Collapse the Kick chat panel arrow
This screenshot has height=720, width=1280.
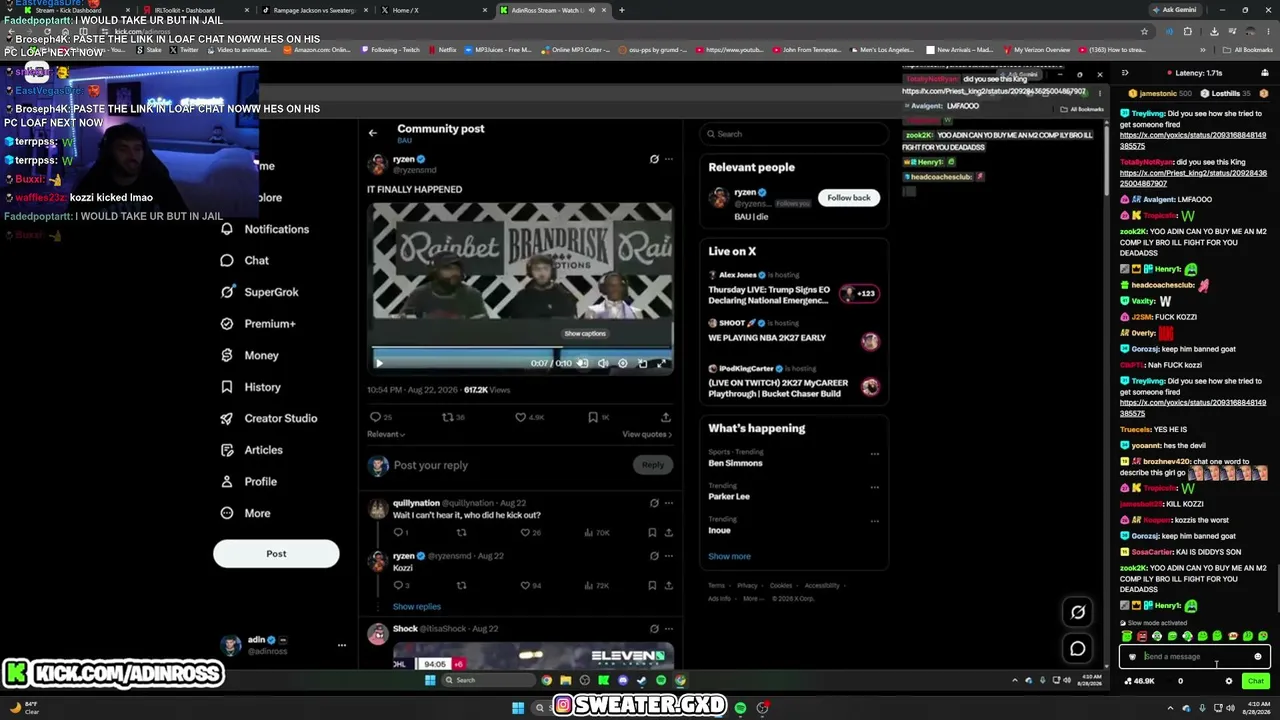pyautogui.click(x=1125, y=73)
